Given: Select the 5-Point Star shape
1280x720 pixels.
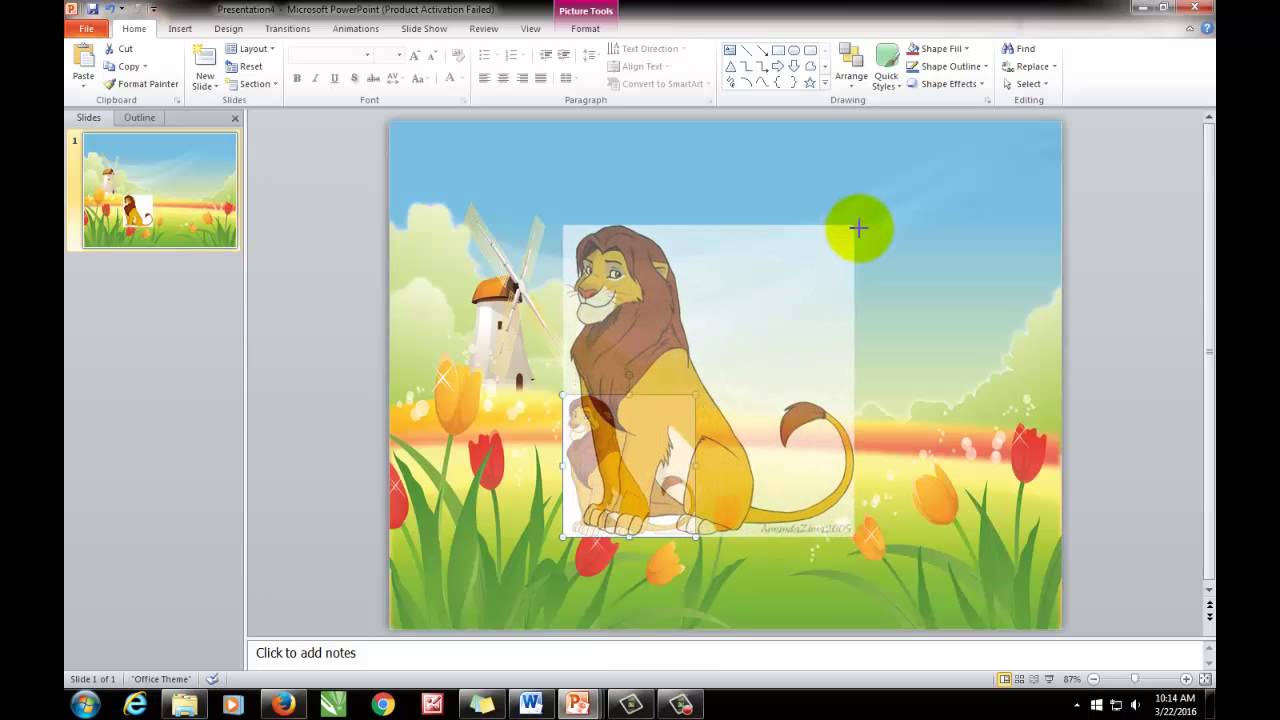Looking at the screenshot, I should (x=810, y=82).
